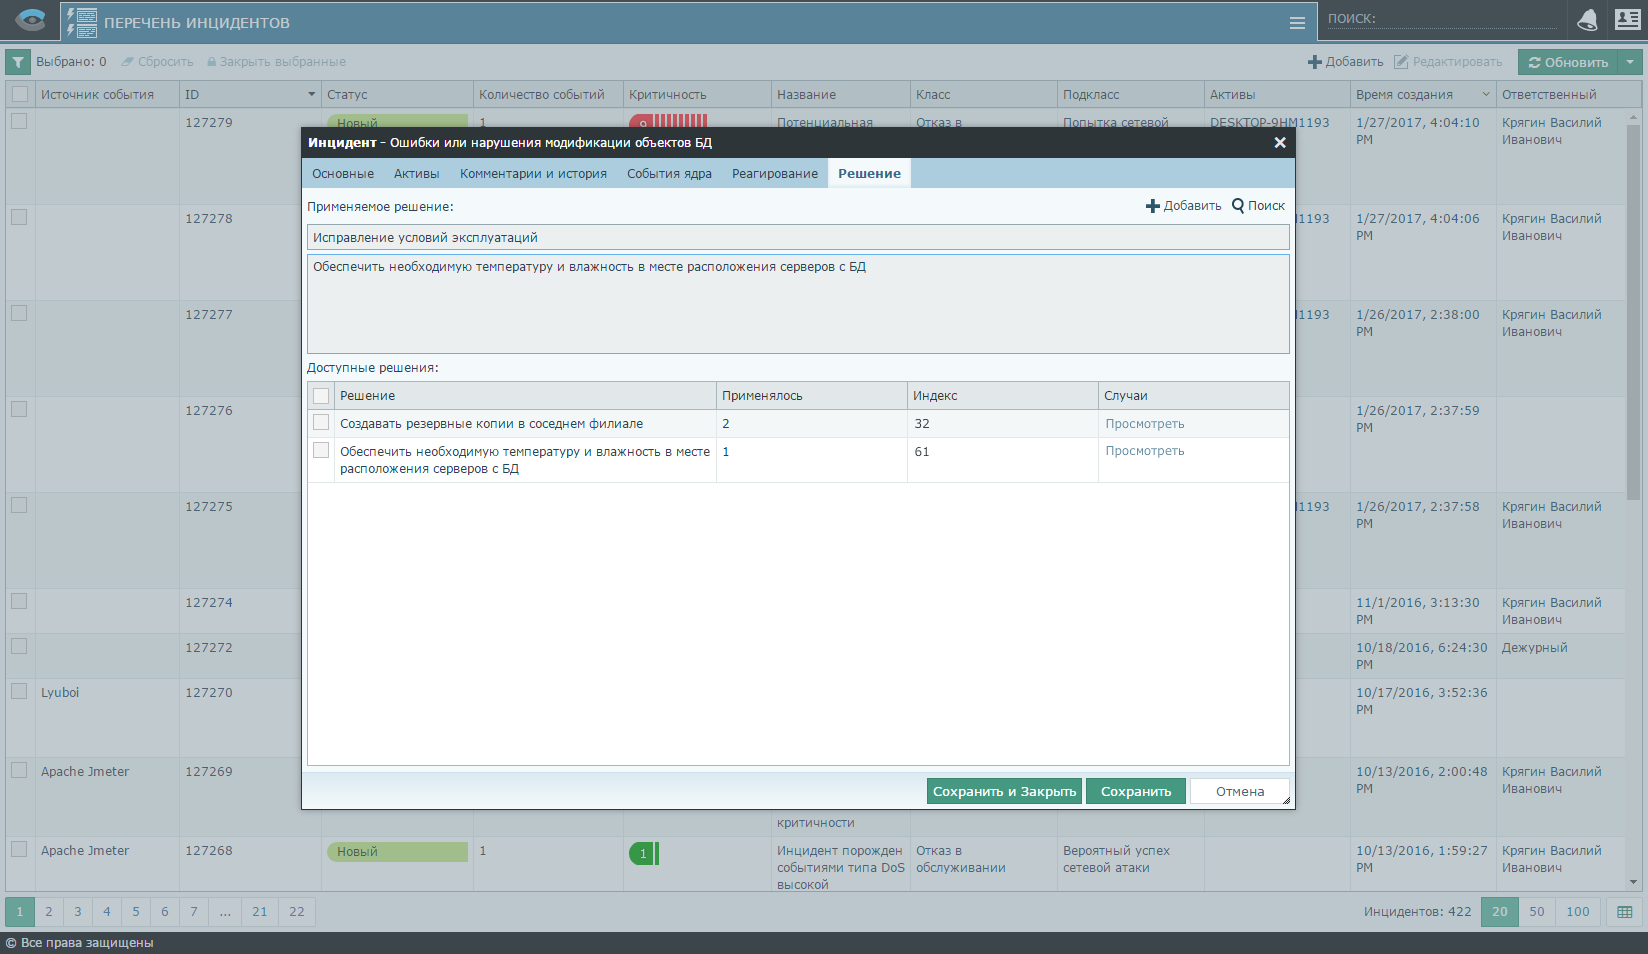Screen dimensions: 1648x954
Task: Tick checkbox for incident 127275
Action: point(19,505)
